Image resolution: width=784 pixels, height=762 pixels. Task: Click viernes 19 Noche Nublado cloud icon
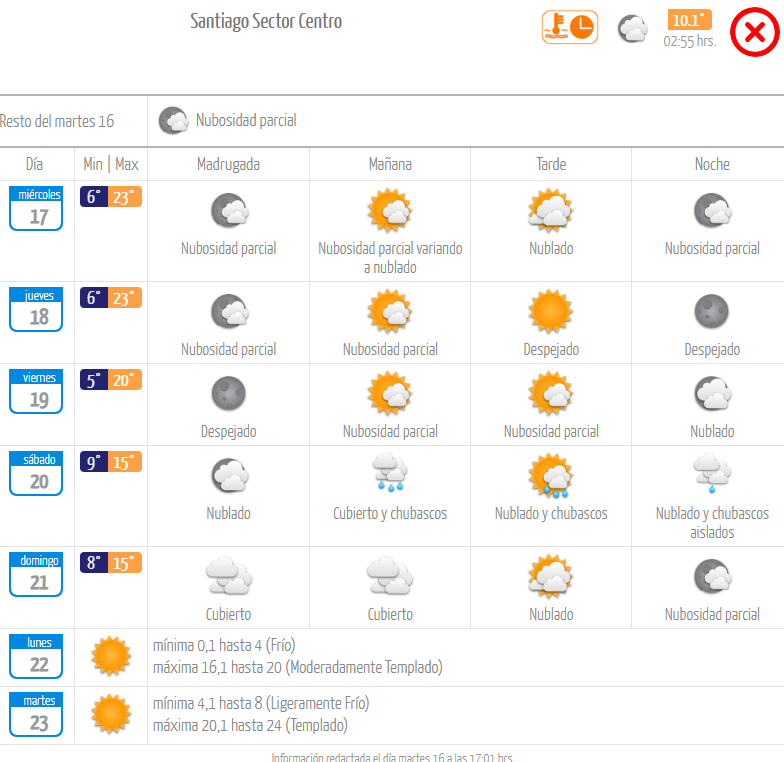[x=712, y=394]
